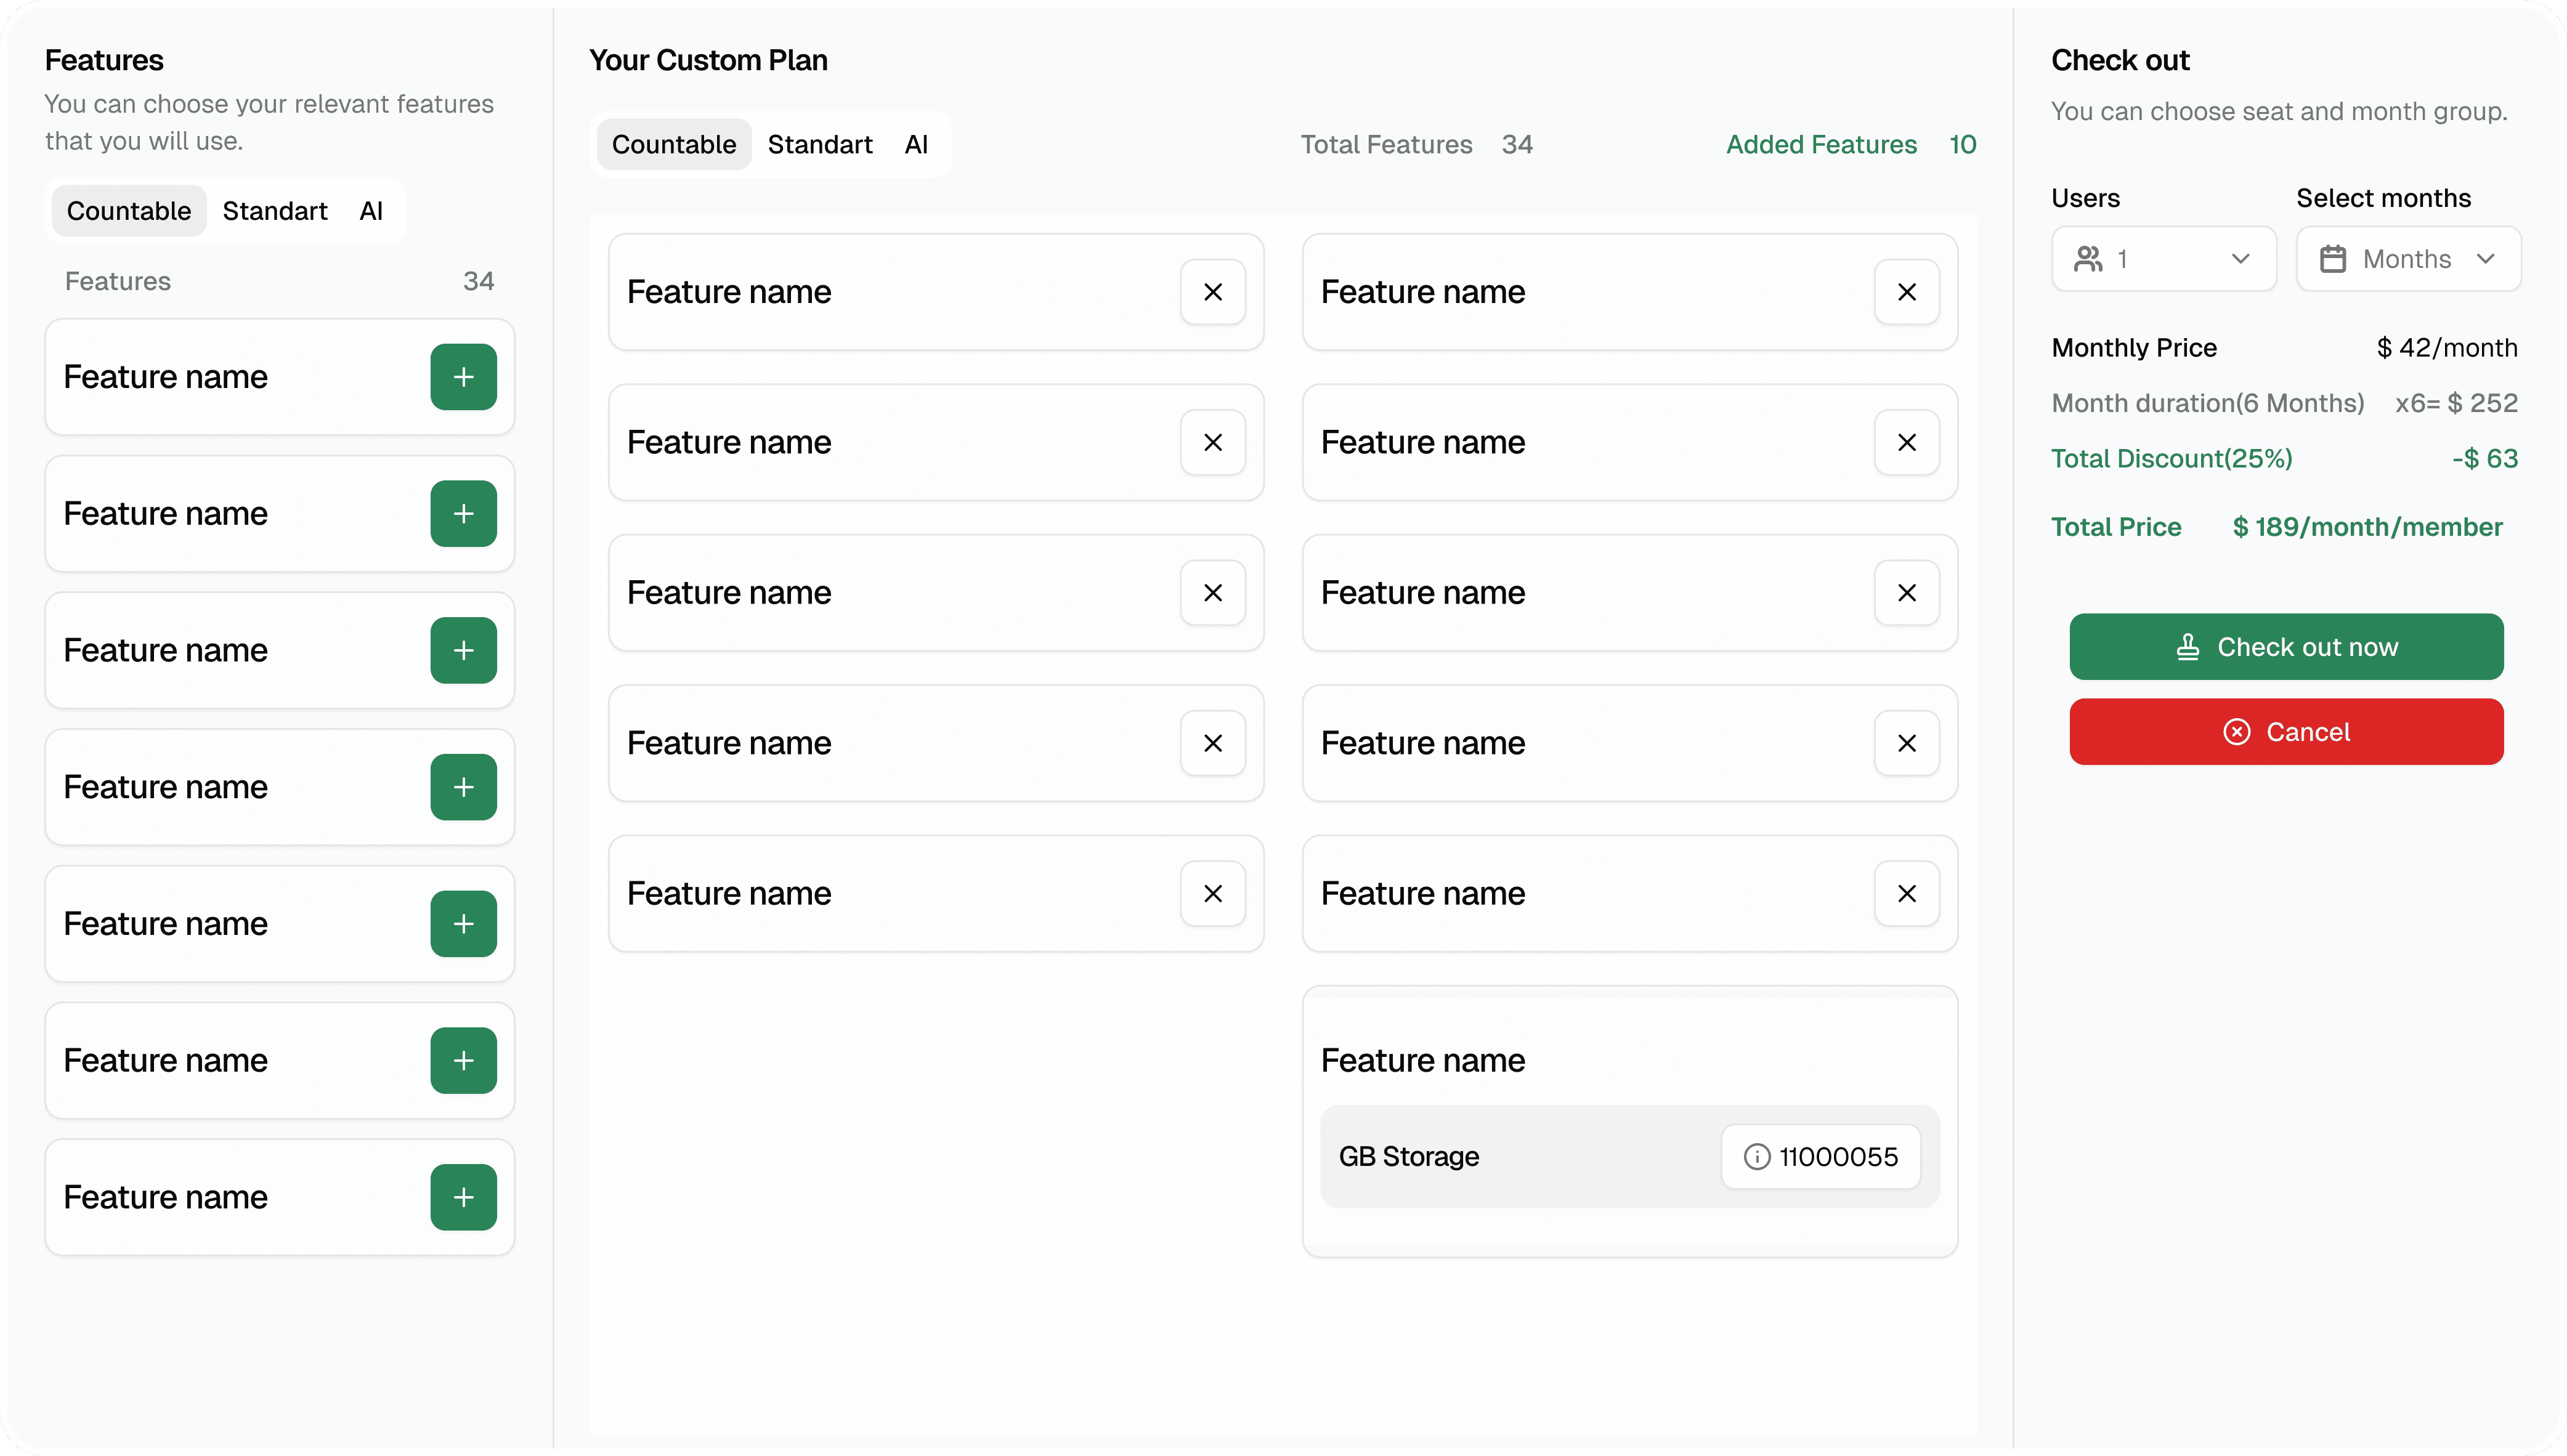2567x1456 pixels.
Task: Select AI tab in Features sidebar
Action: click(x=371, y=211)
